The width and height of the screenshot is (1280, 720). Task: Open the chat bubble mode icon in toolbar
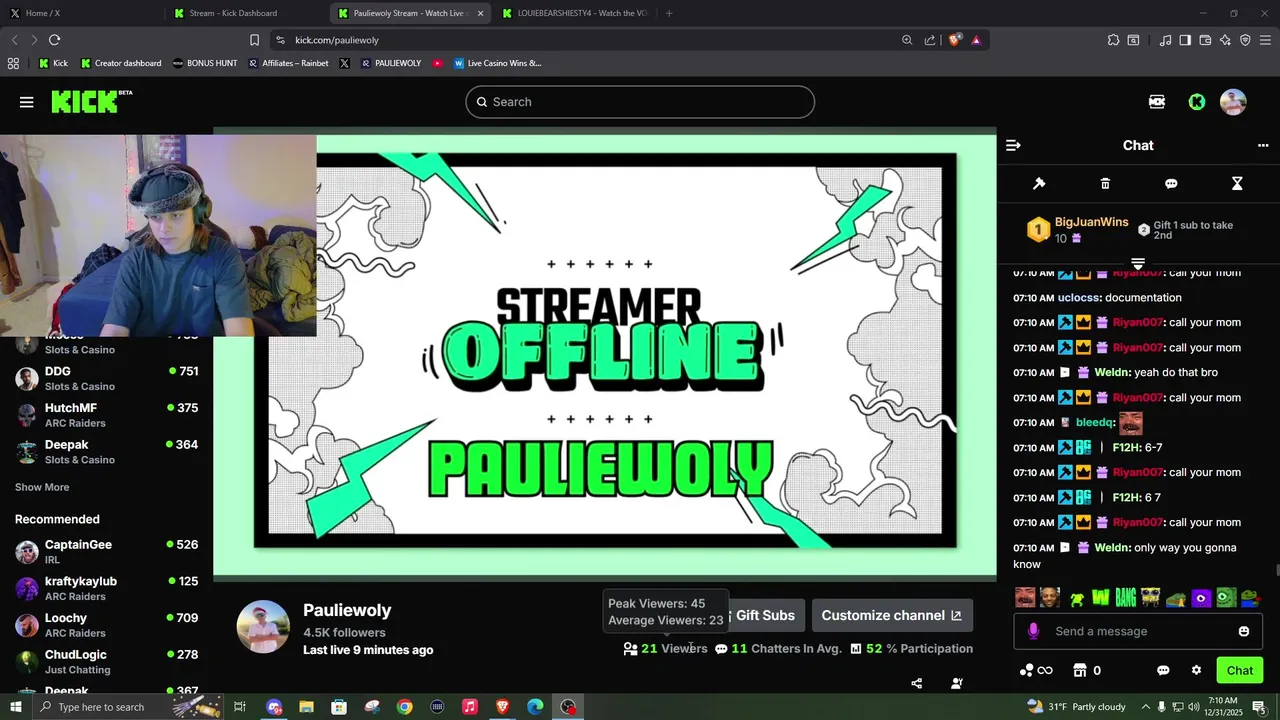click(1171, 184)
